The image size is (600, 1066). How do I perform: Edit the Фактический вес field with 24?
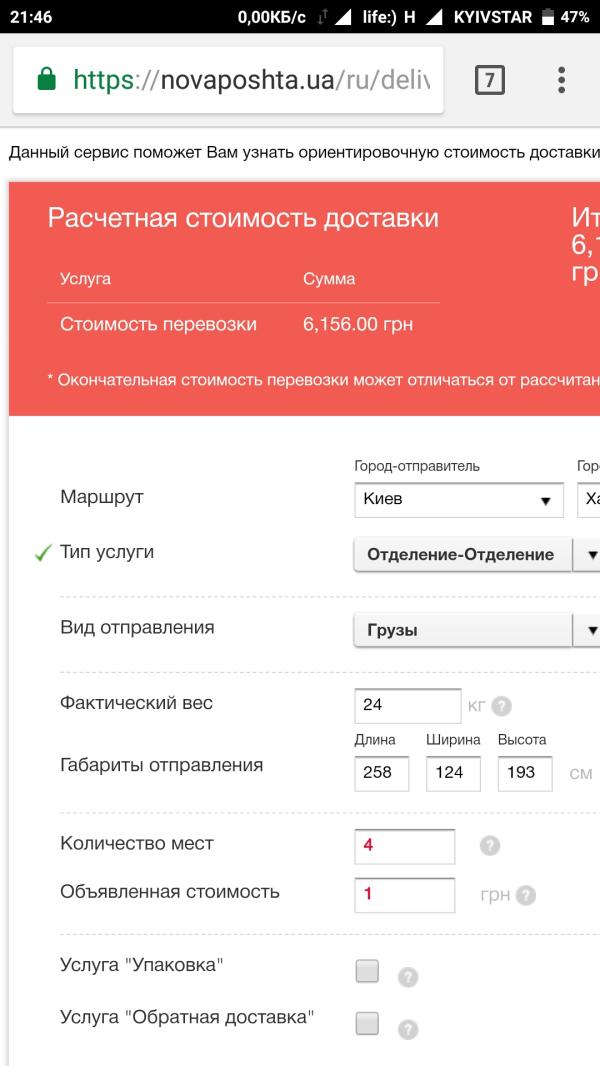tap(408, 706)
